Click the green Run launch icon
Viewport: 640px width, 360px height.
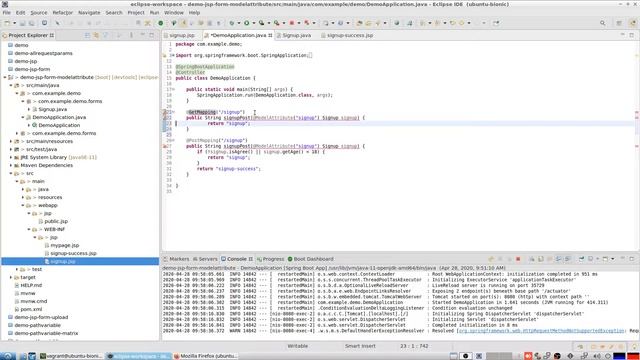(x=247, y=23)
